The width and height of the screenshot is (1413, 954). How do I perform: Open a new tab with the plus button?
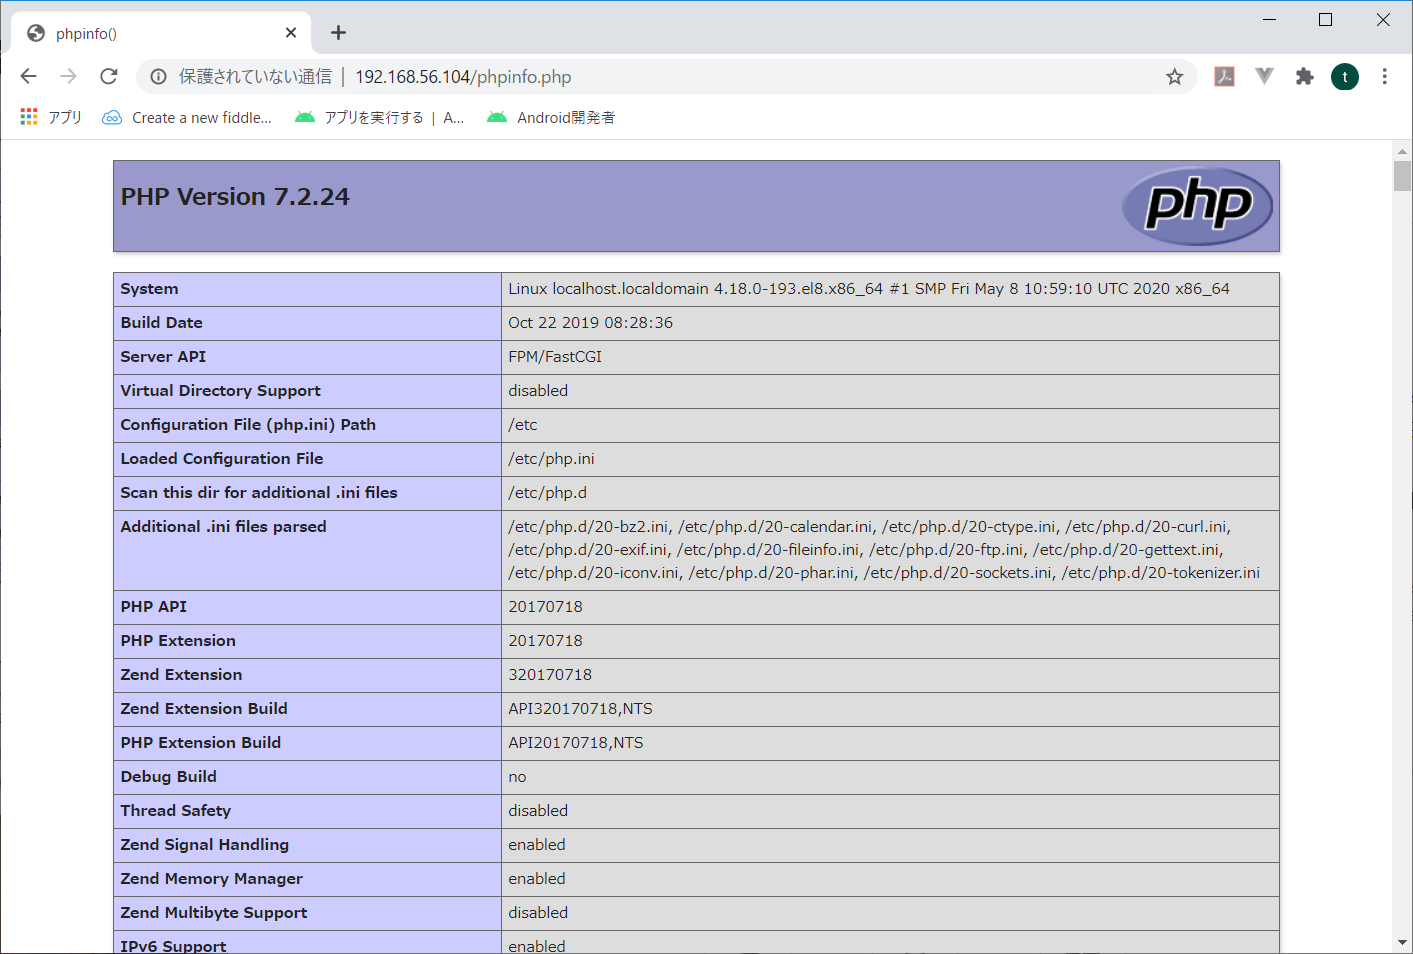338,33
